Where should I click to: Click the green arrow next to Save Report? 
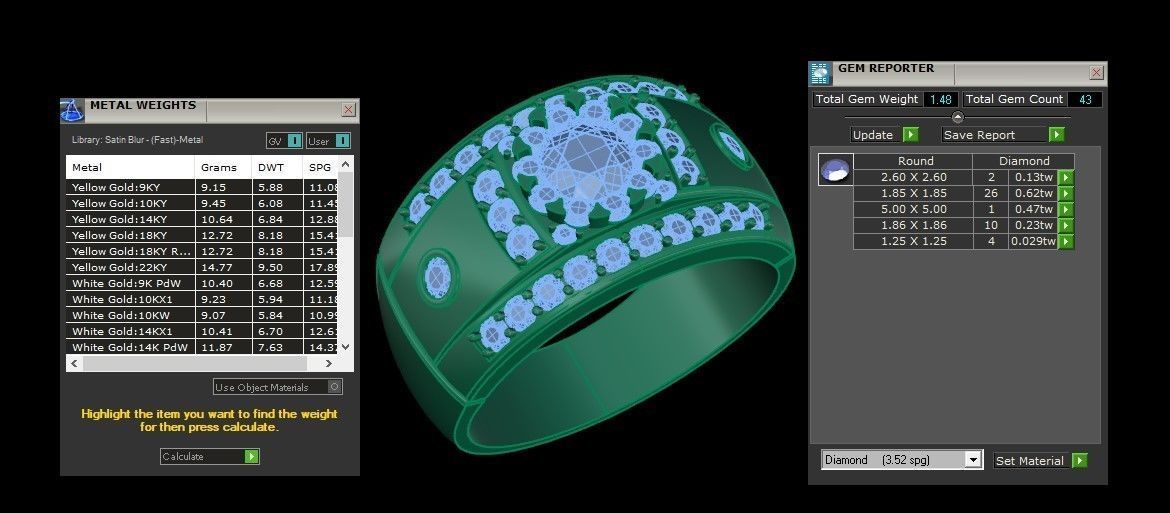(x=1056, y=135)
